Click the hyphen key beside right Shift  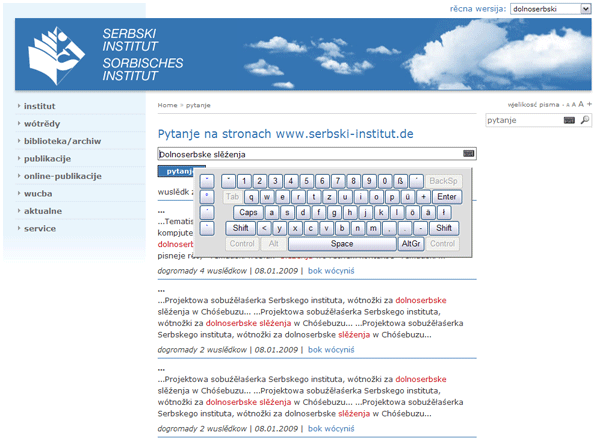coord(420,228)
